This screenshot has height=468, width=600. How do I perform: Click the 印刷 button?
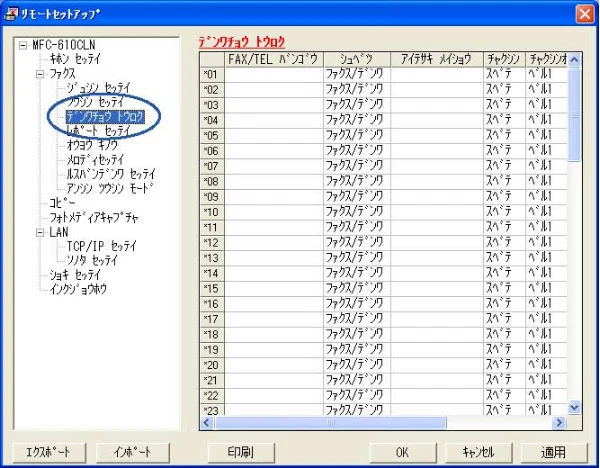pos(241,452)
